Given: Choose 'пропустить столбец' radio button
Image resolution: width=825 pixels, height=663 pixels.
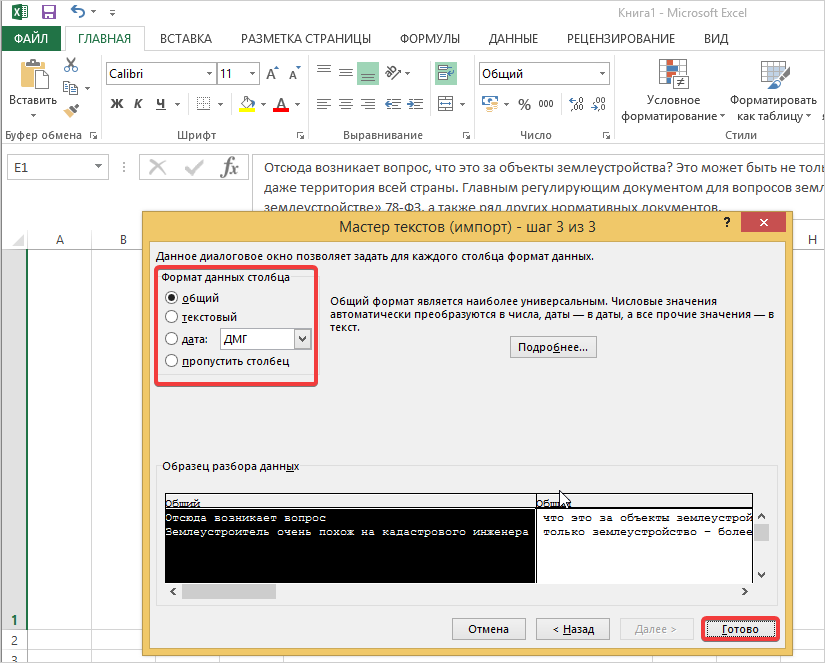Looking at the screenshot, I should coord(172,360).
